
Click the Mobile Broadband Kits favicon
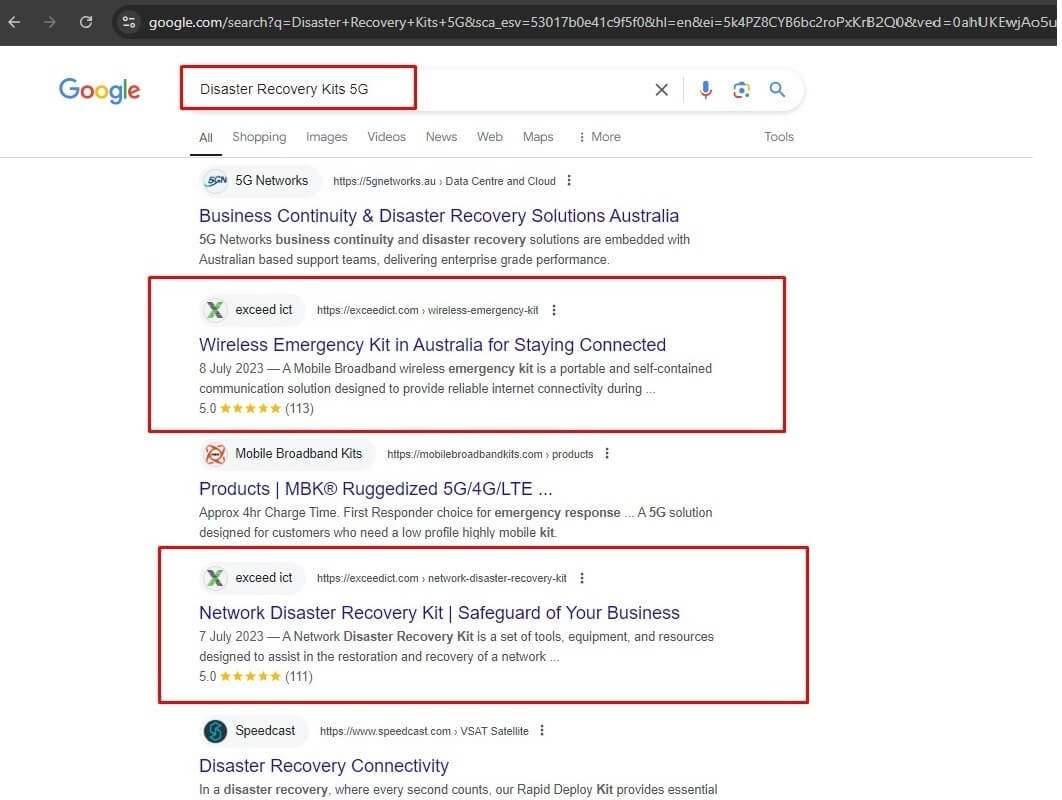click(x=215, y=454)
